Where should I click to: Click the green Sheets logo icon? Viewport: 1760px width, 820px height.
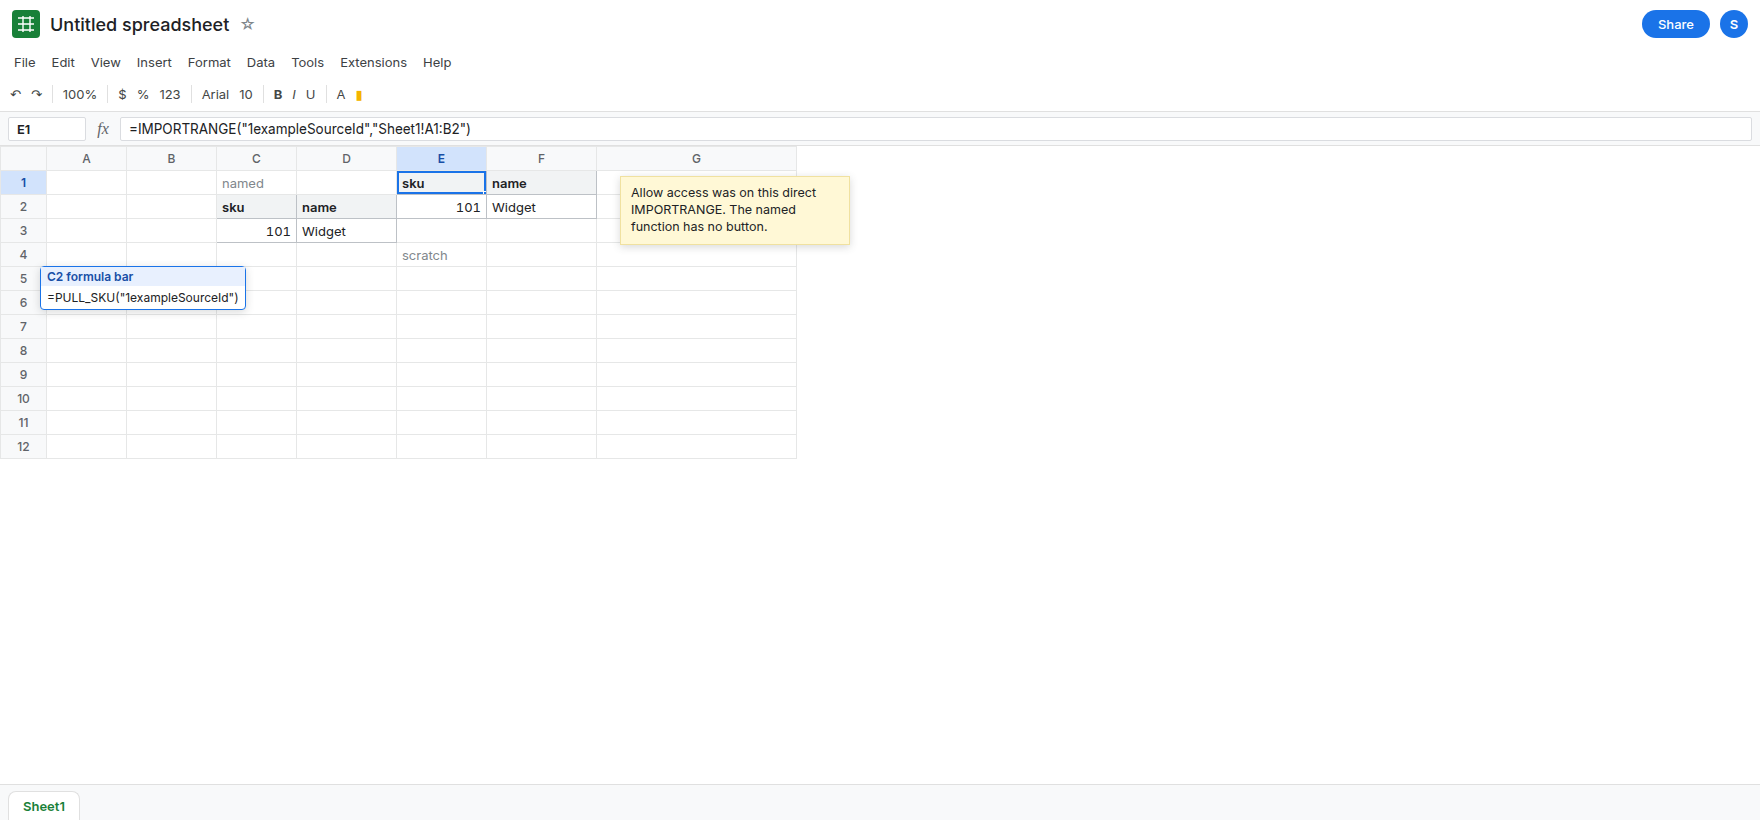[x=26, y=24]
